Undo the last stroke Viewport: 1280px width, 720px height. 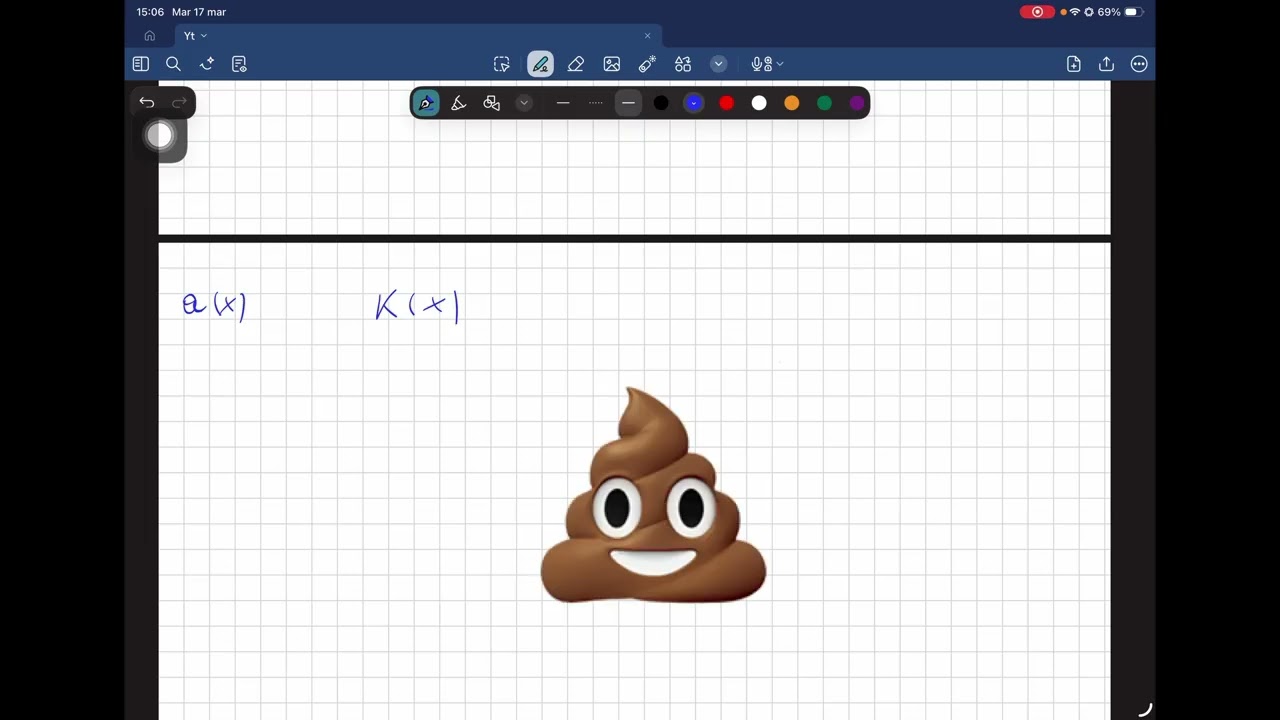coord(147,102)
